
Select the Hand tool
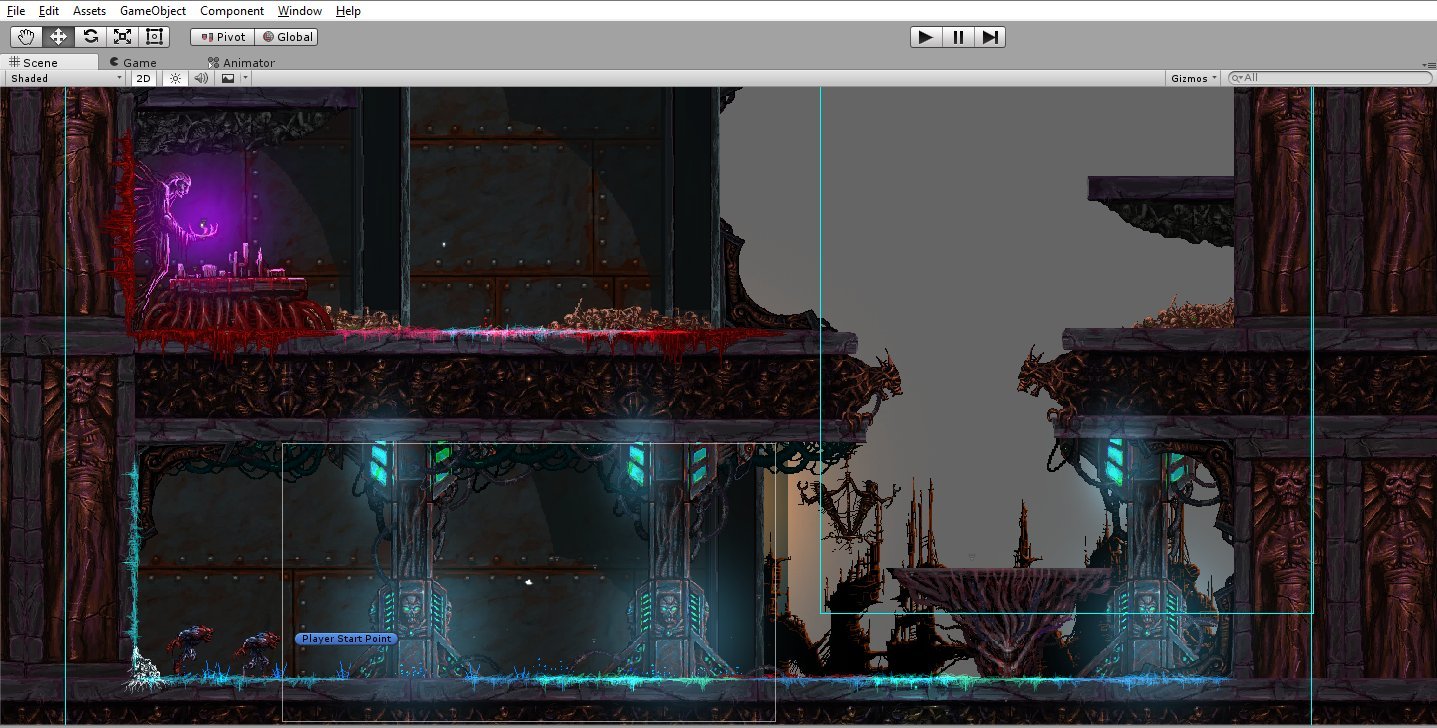pos(26,37)
